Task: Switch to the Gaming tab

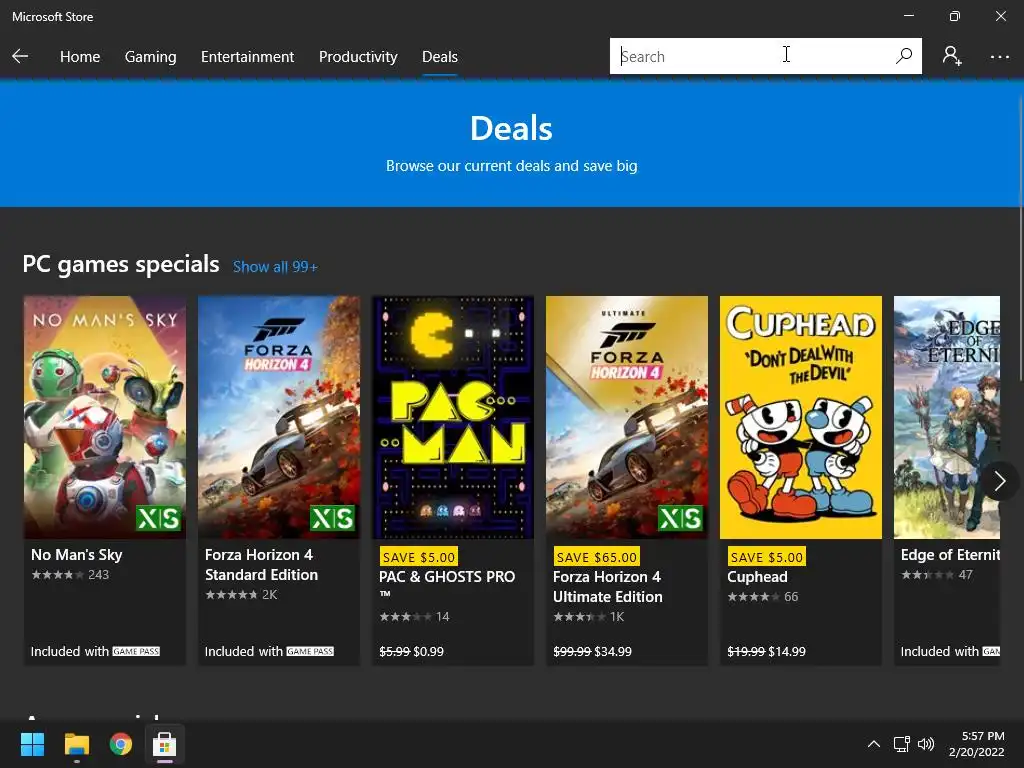Action: pos(150,57)
